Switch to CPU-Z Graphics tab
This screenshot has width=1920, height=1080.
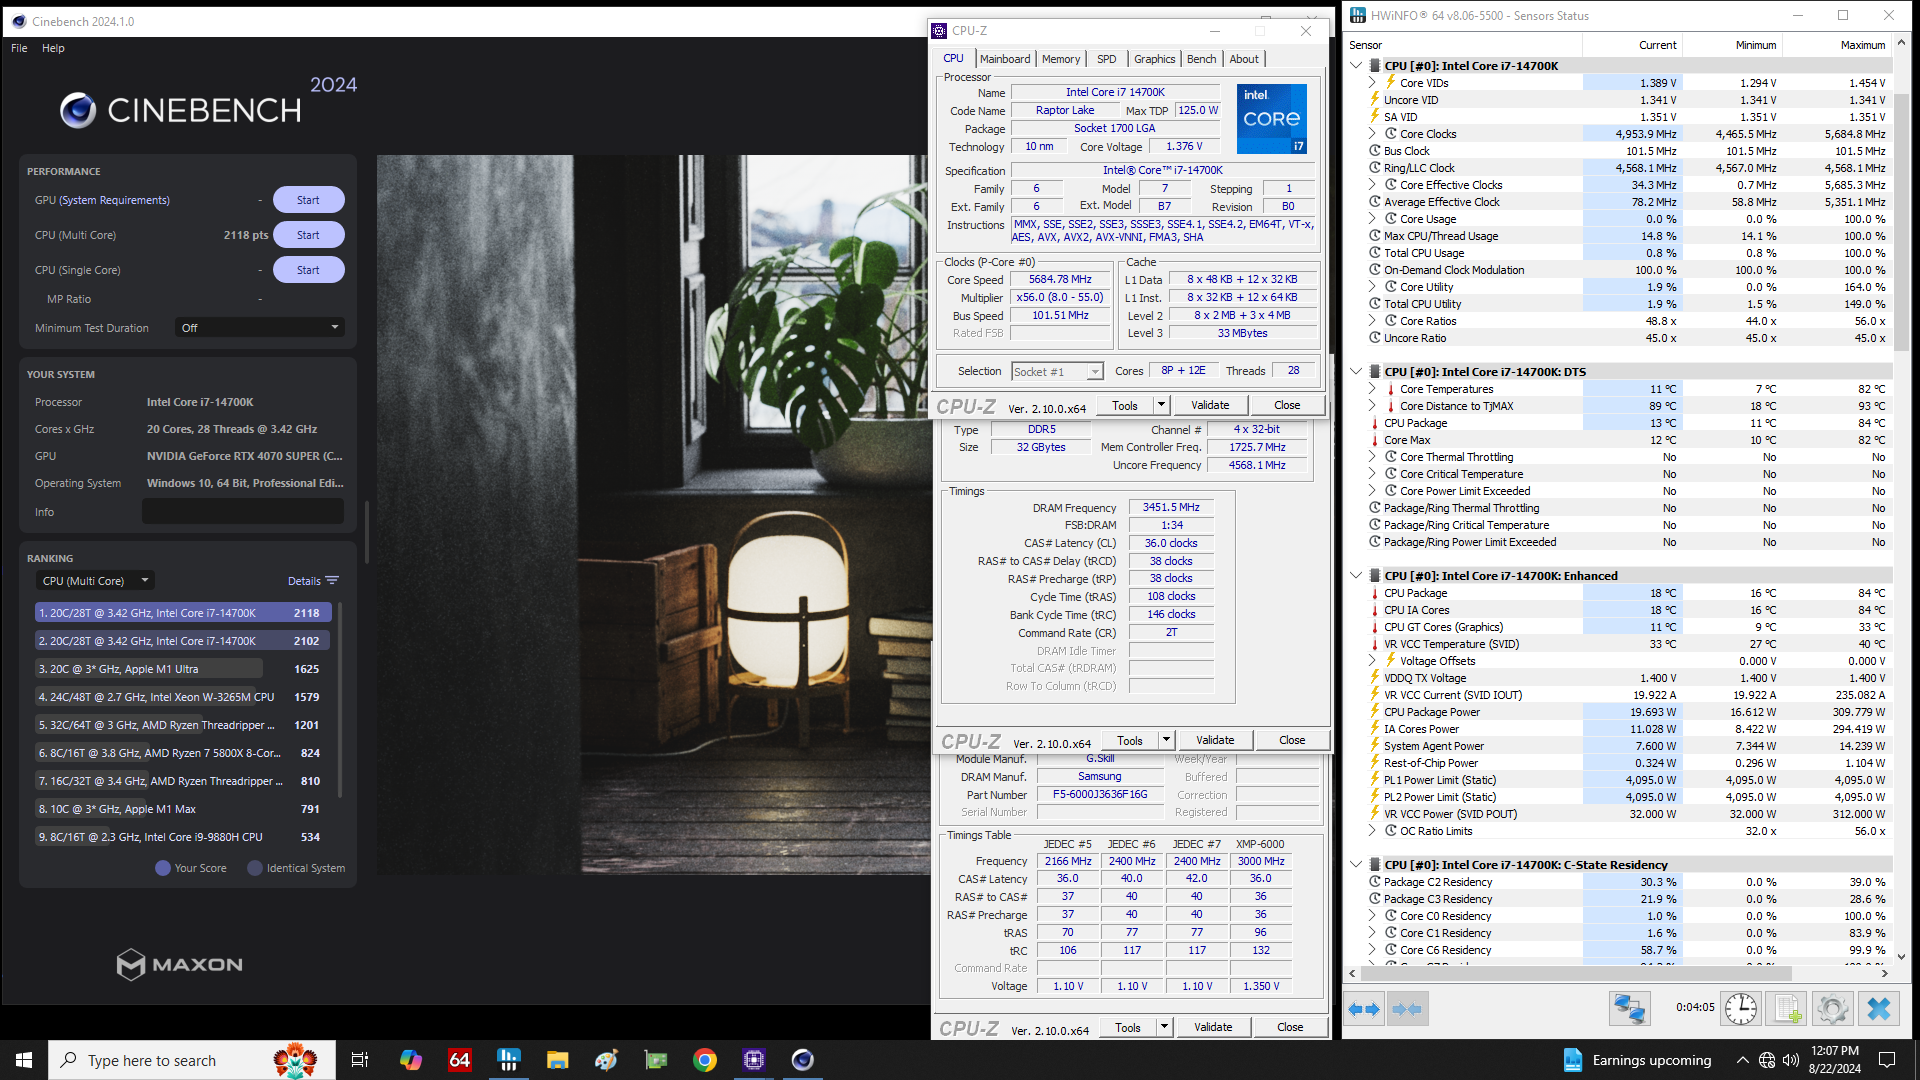click(x=1155, y=59)
